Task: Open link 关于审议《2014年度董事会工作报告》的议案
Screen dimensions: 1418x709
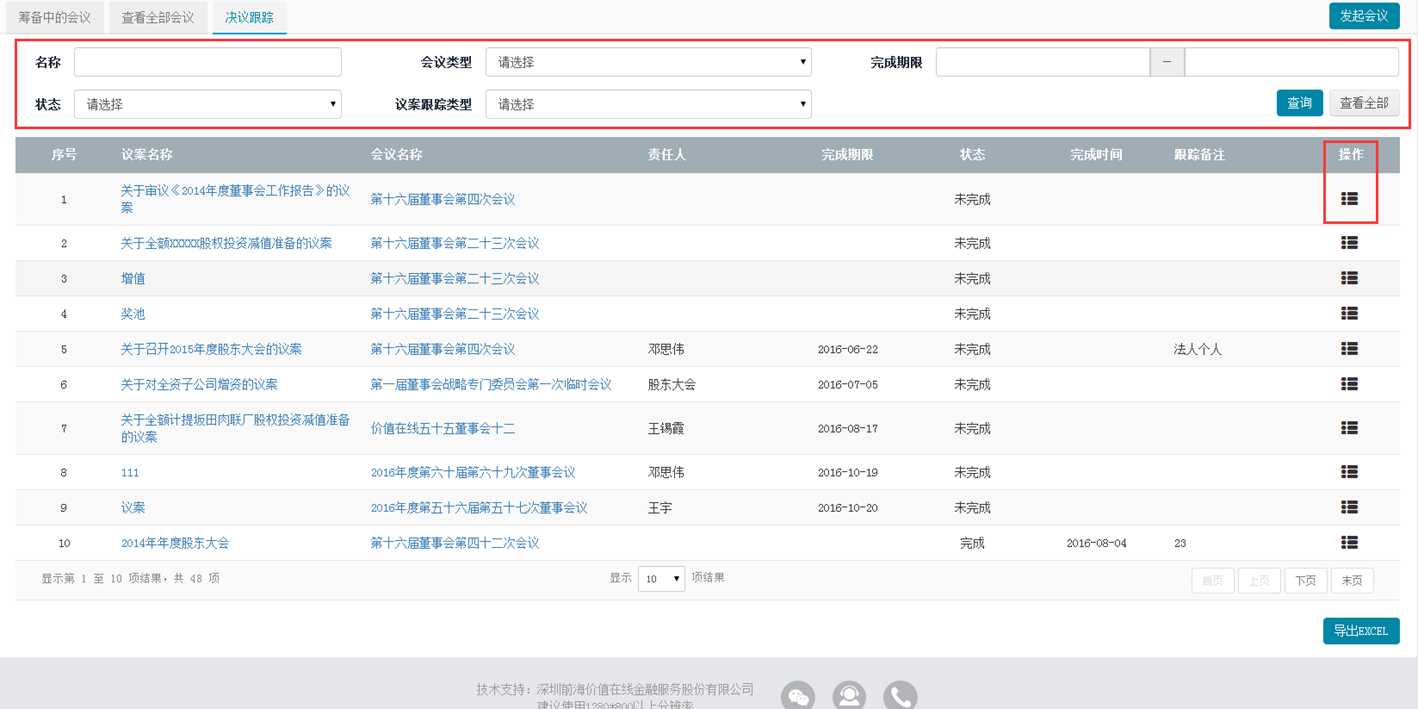Action: (235, 199)
